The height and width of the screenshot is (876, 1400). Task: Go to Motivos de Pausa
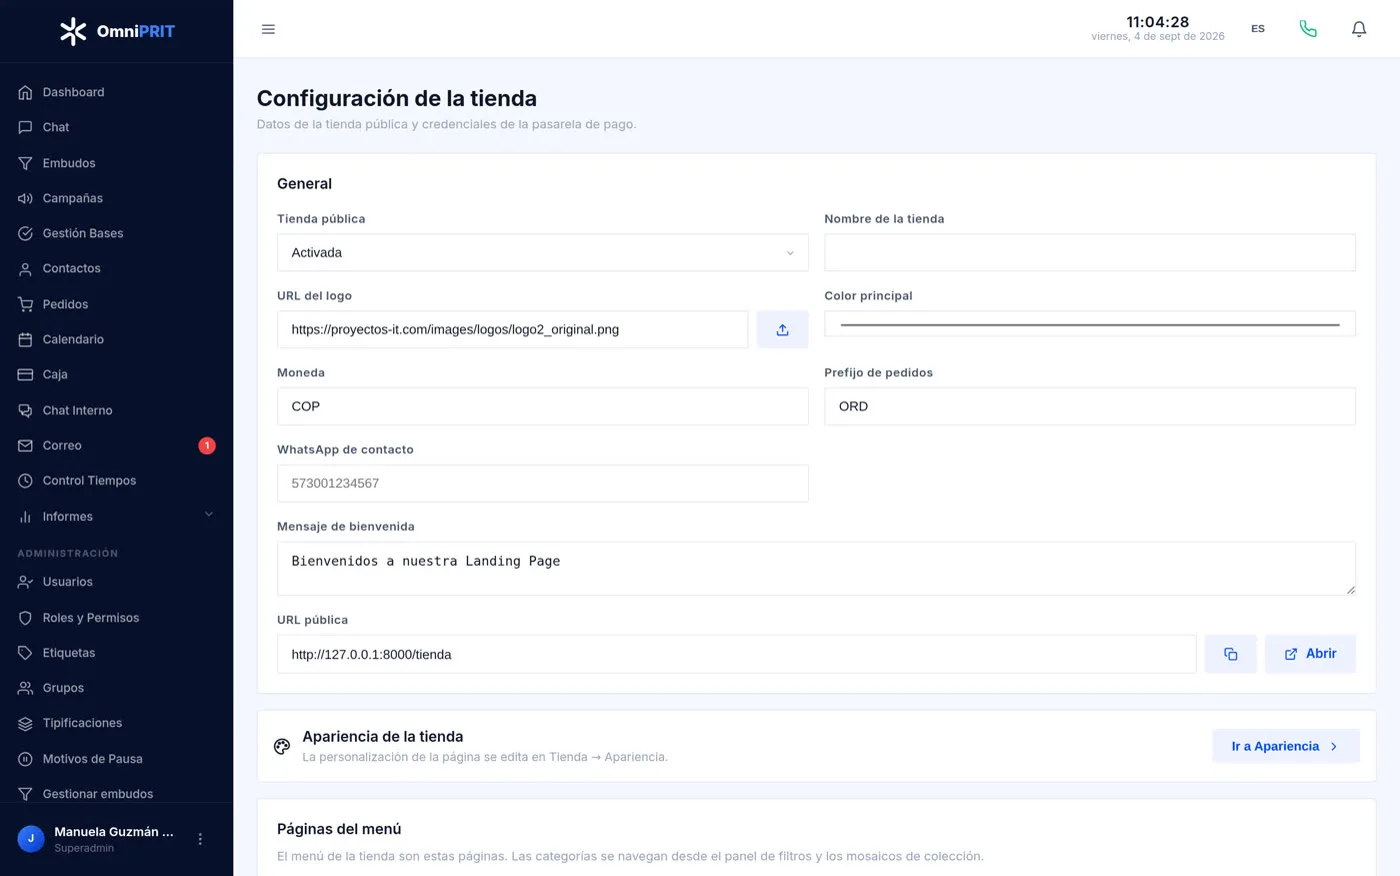click(x=117, y=759)
